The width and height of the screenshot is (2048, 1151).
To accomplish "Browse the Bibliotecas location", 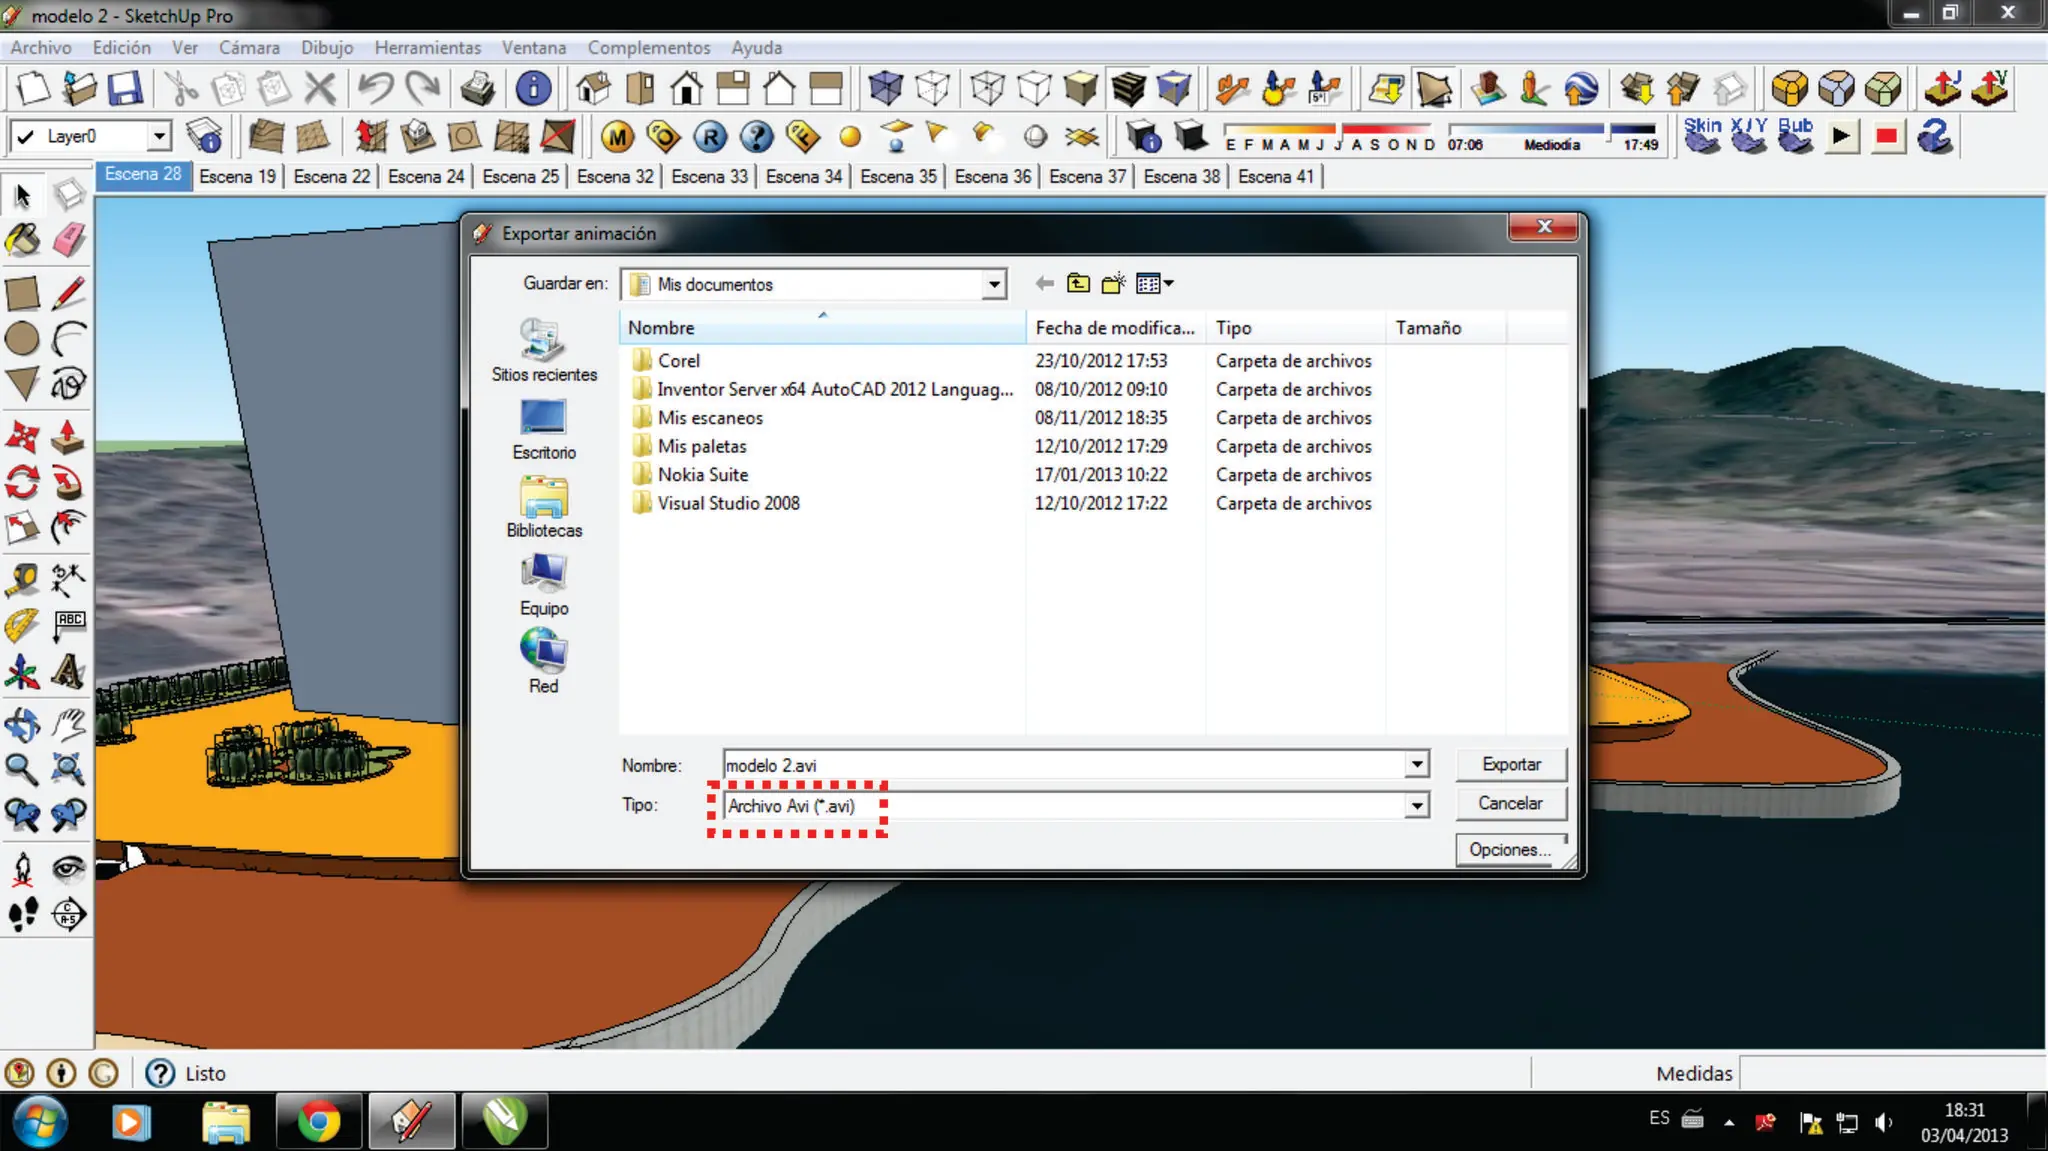I will [544, 508].
